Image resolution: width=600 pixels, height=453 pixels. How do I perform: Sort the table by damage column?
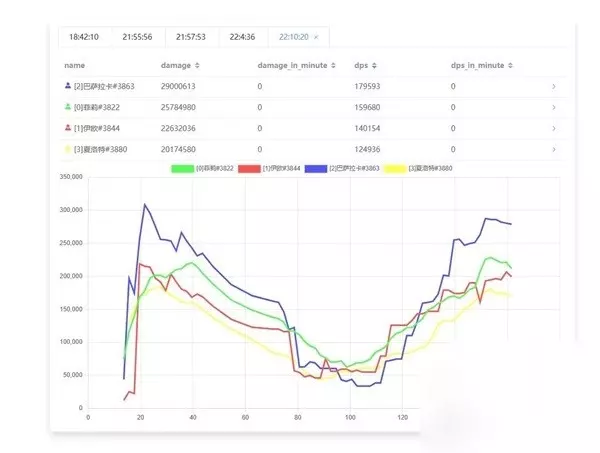[197, 65]
